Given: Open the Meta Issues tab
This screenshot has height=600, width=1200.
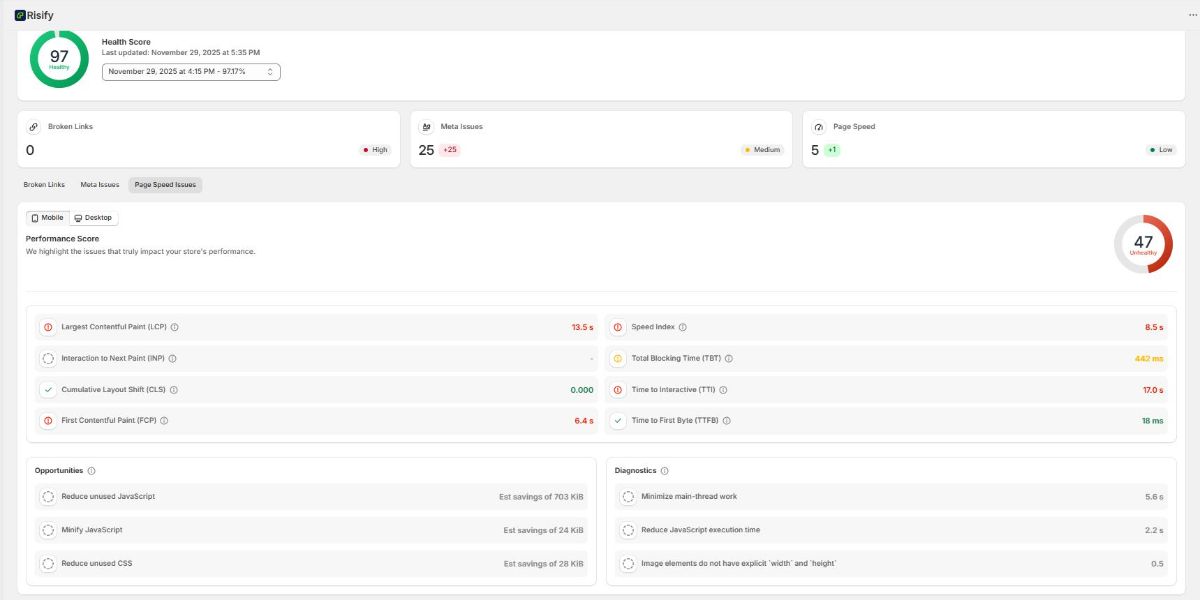Looking at the screenshot, I should (x=100, y=185).
